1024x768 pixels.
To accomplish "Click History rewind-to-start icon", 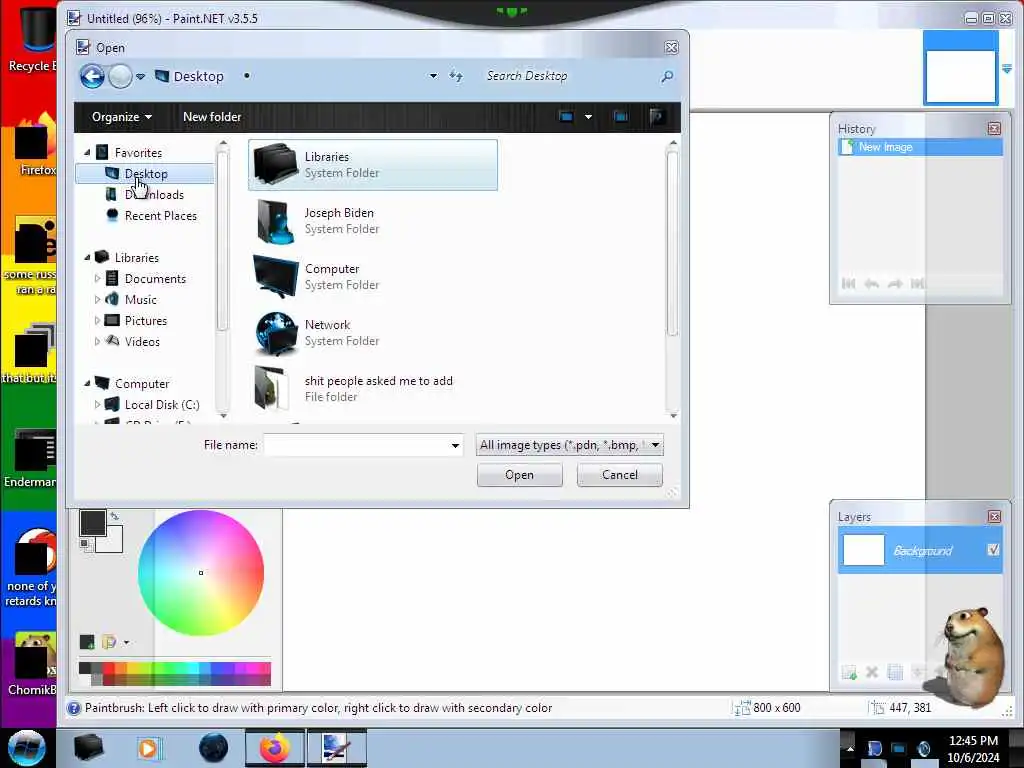I will pyautogui.click(x=848, y=283).
